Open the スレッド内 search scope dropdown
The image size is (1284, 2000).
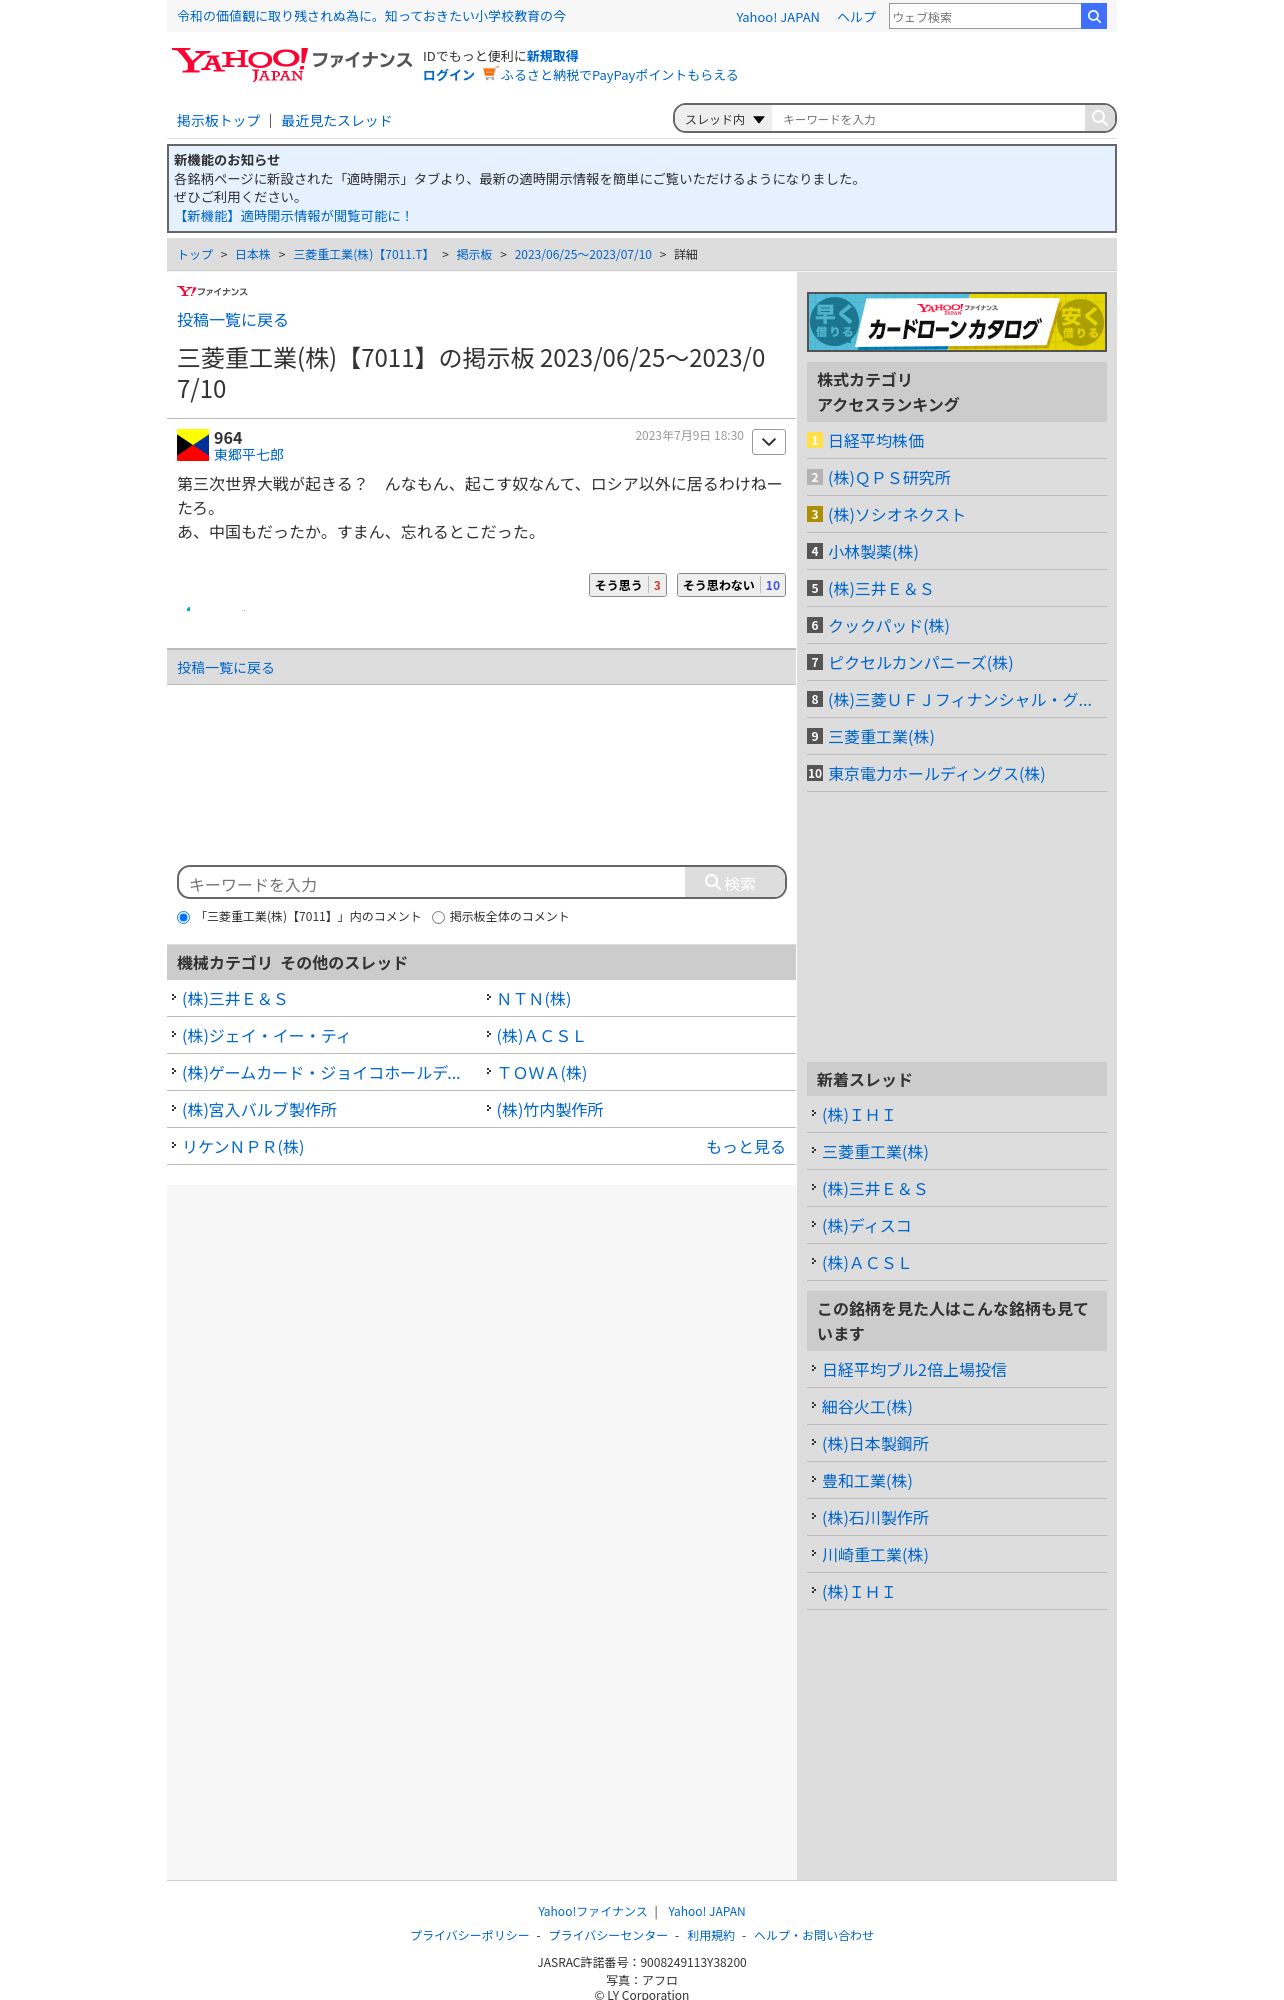click(724, 119)
